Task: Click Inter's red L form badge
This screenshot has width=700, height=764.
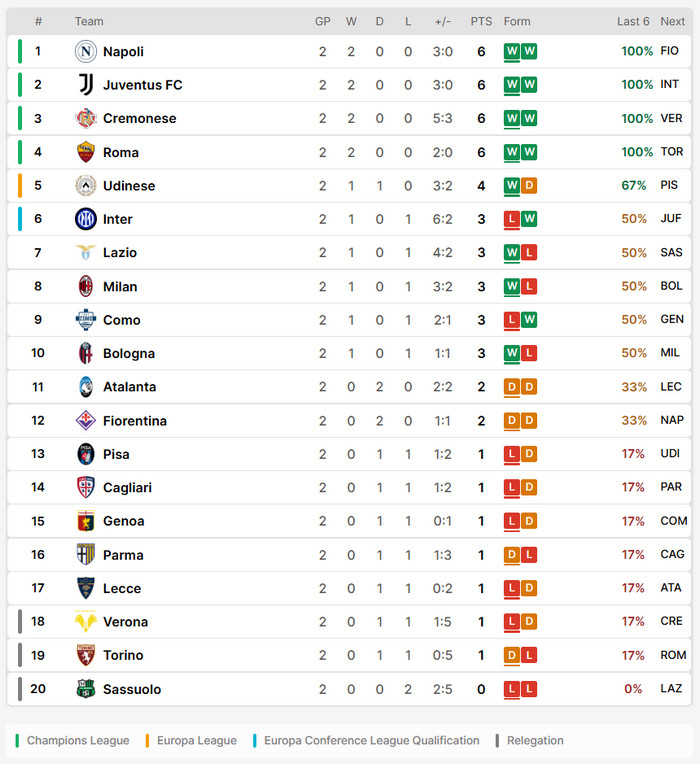Action: tap(511, 220)
